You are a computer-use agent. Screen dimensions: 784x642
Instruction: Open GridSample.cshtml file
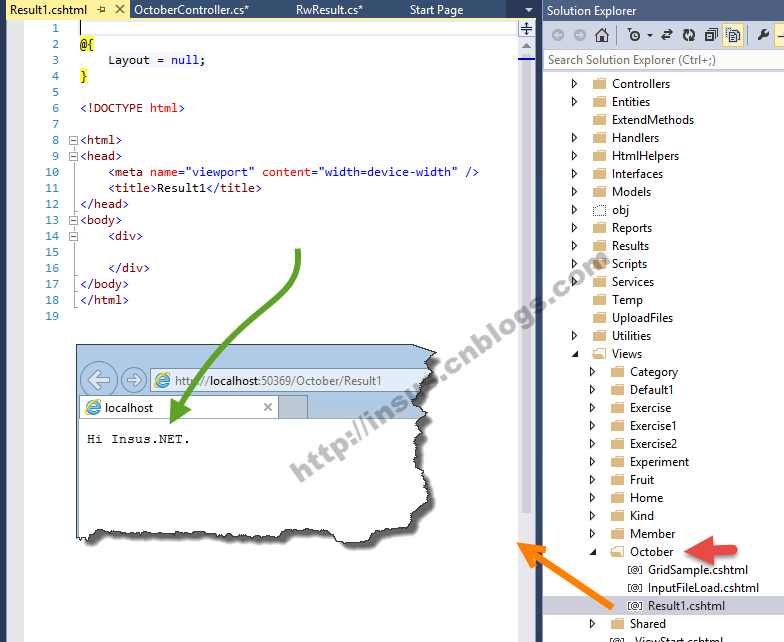pyautogui.click(x=698, y=570)
